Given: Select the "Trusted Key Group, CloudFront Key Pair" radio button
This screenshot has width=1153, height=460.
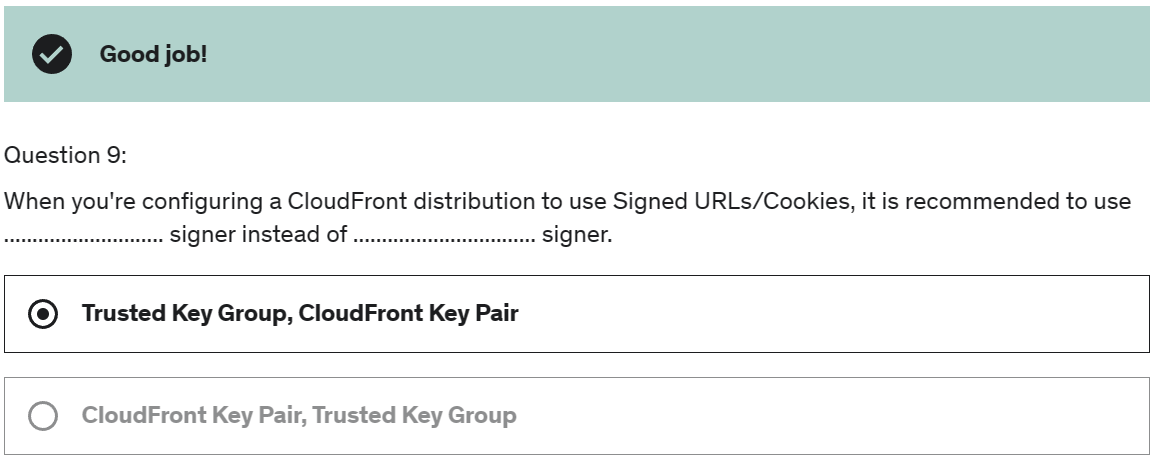Looking at the screenshot, I should point(43,314).
